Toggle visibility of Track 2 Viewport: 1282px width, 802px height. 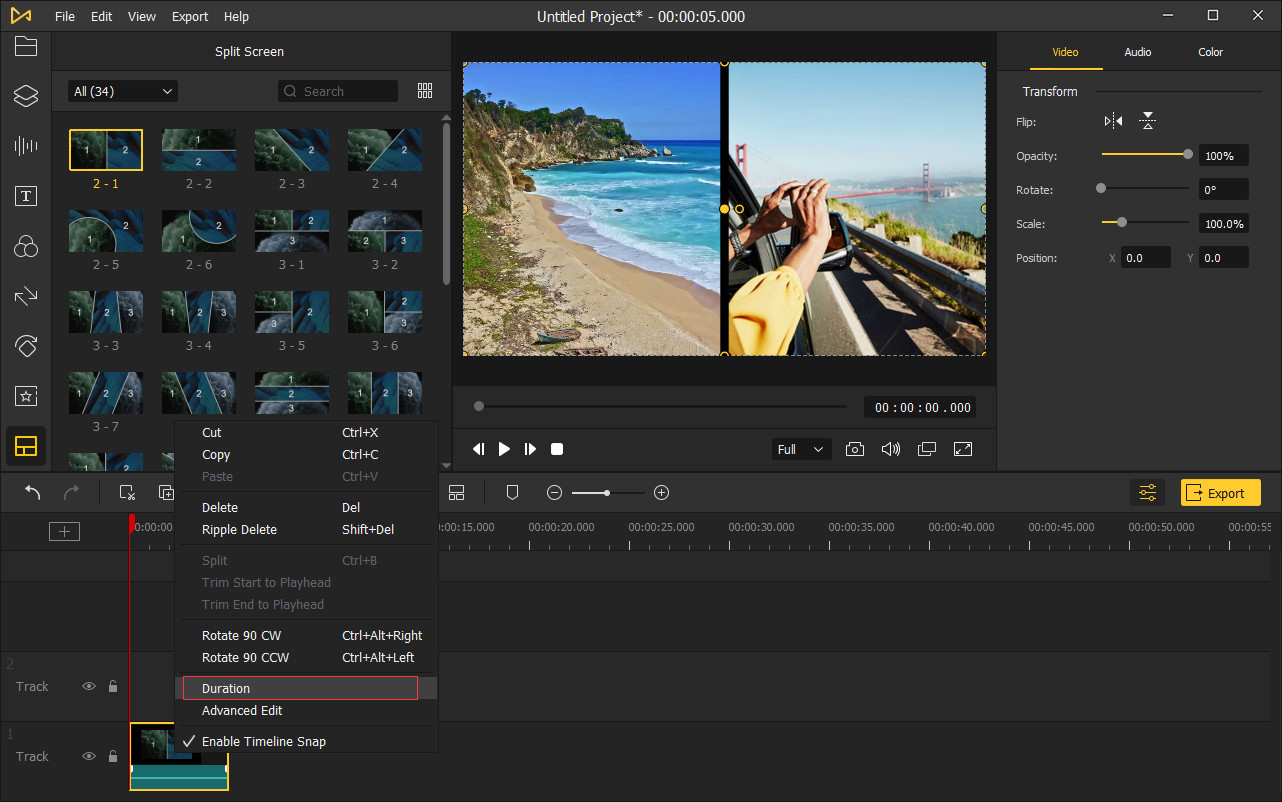(89, 686)
